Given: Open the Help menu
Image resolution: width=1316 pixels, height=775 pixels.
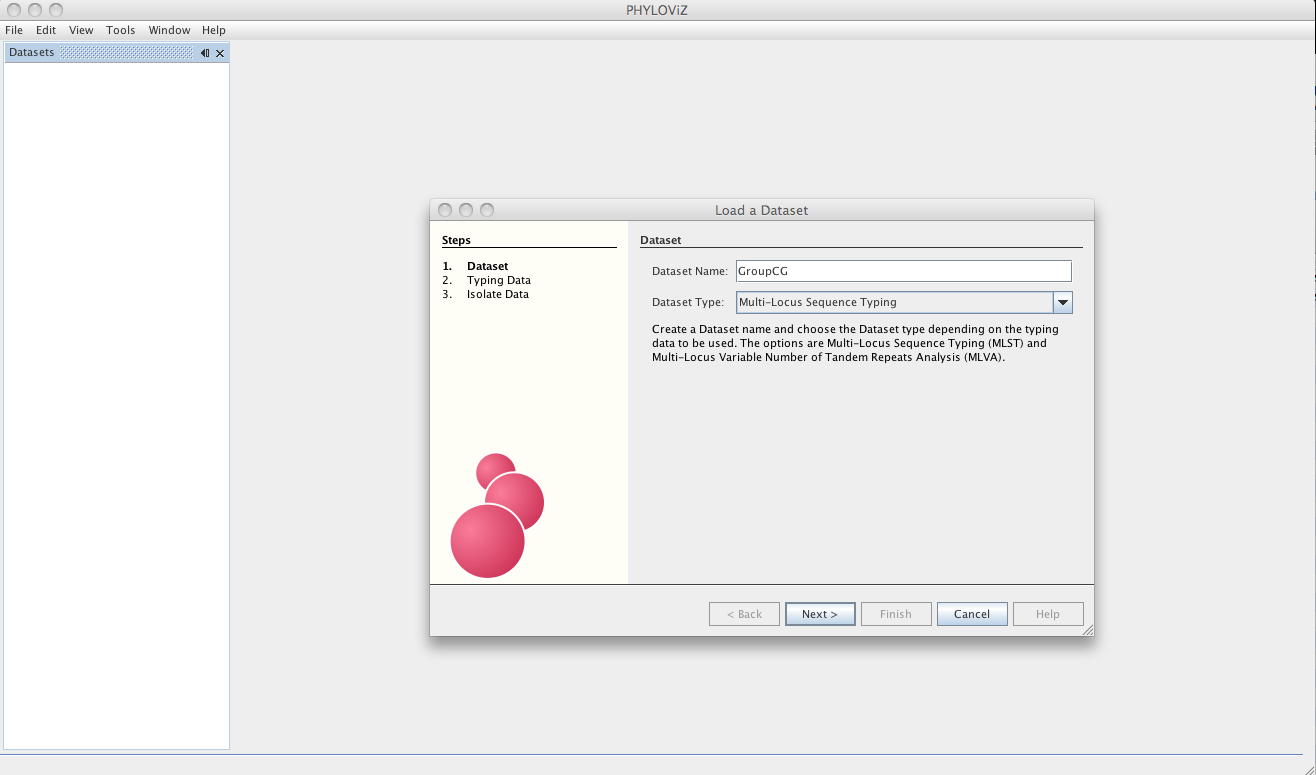Looking at the screenshot, I should coord(213,30).
